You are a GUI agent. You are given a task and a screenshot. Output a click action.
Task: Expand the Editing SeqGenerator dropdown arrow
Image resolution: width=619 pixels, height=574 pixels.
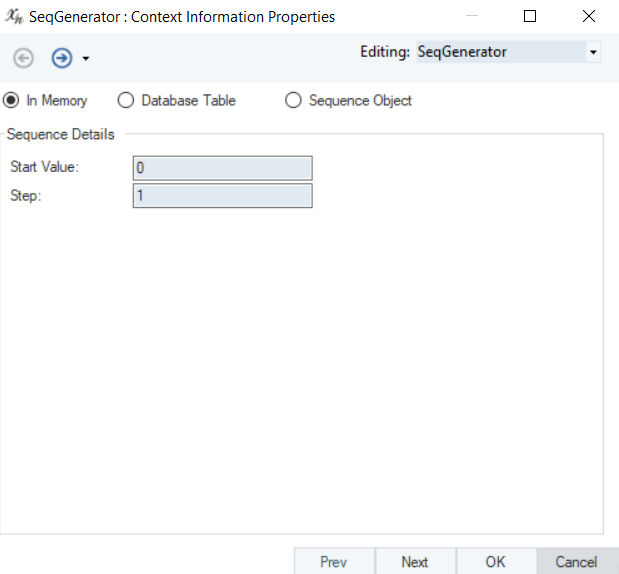(593, 52)
